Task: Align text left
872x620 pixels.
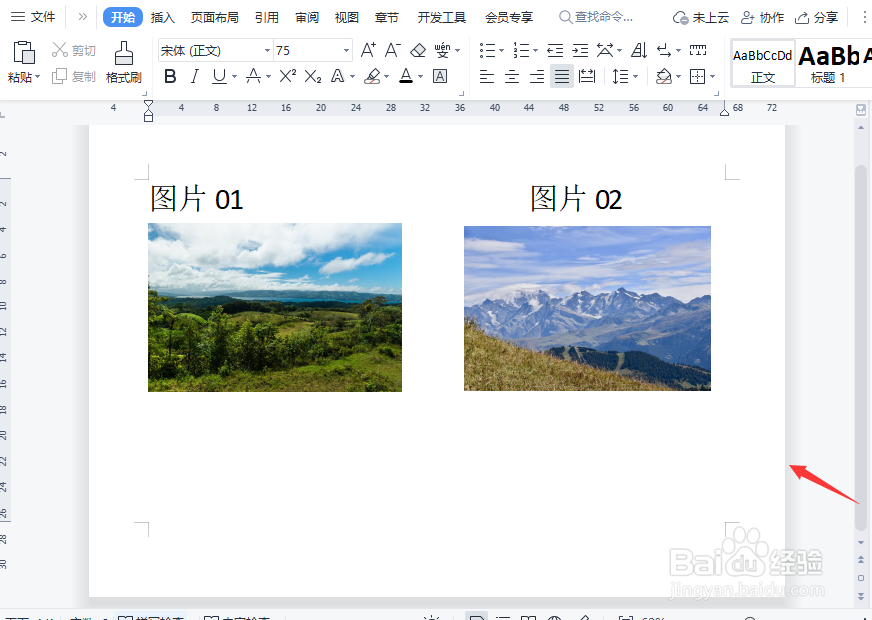Action: click(487, 76)
